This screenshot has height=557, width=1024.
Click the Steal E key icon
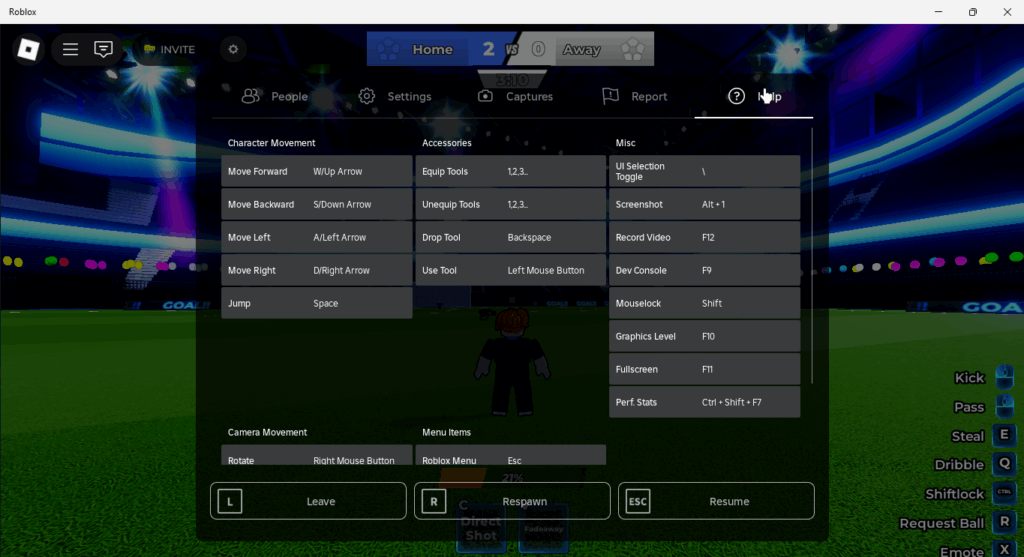point(1004,435)
